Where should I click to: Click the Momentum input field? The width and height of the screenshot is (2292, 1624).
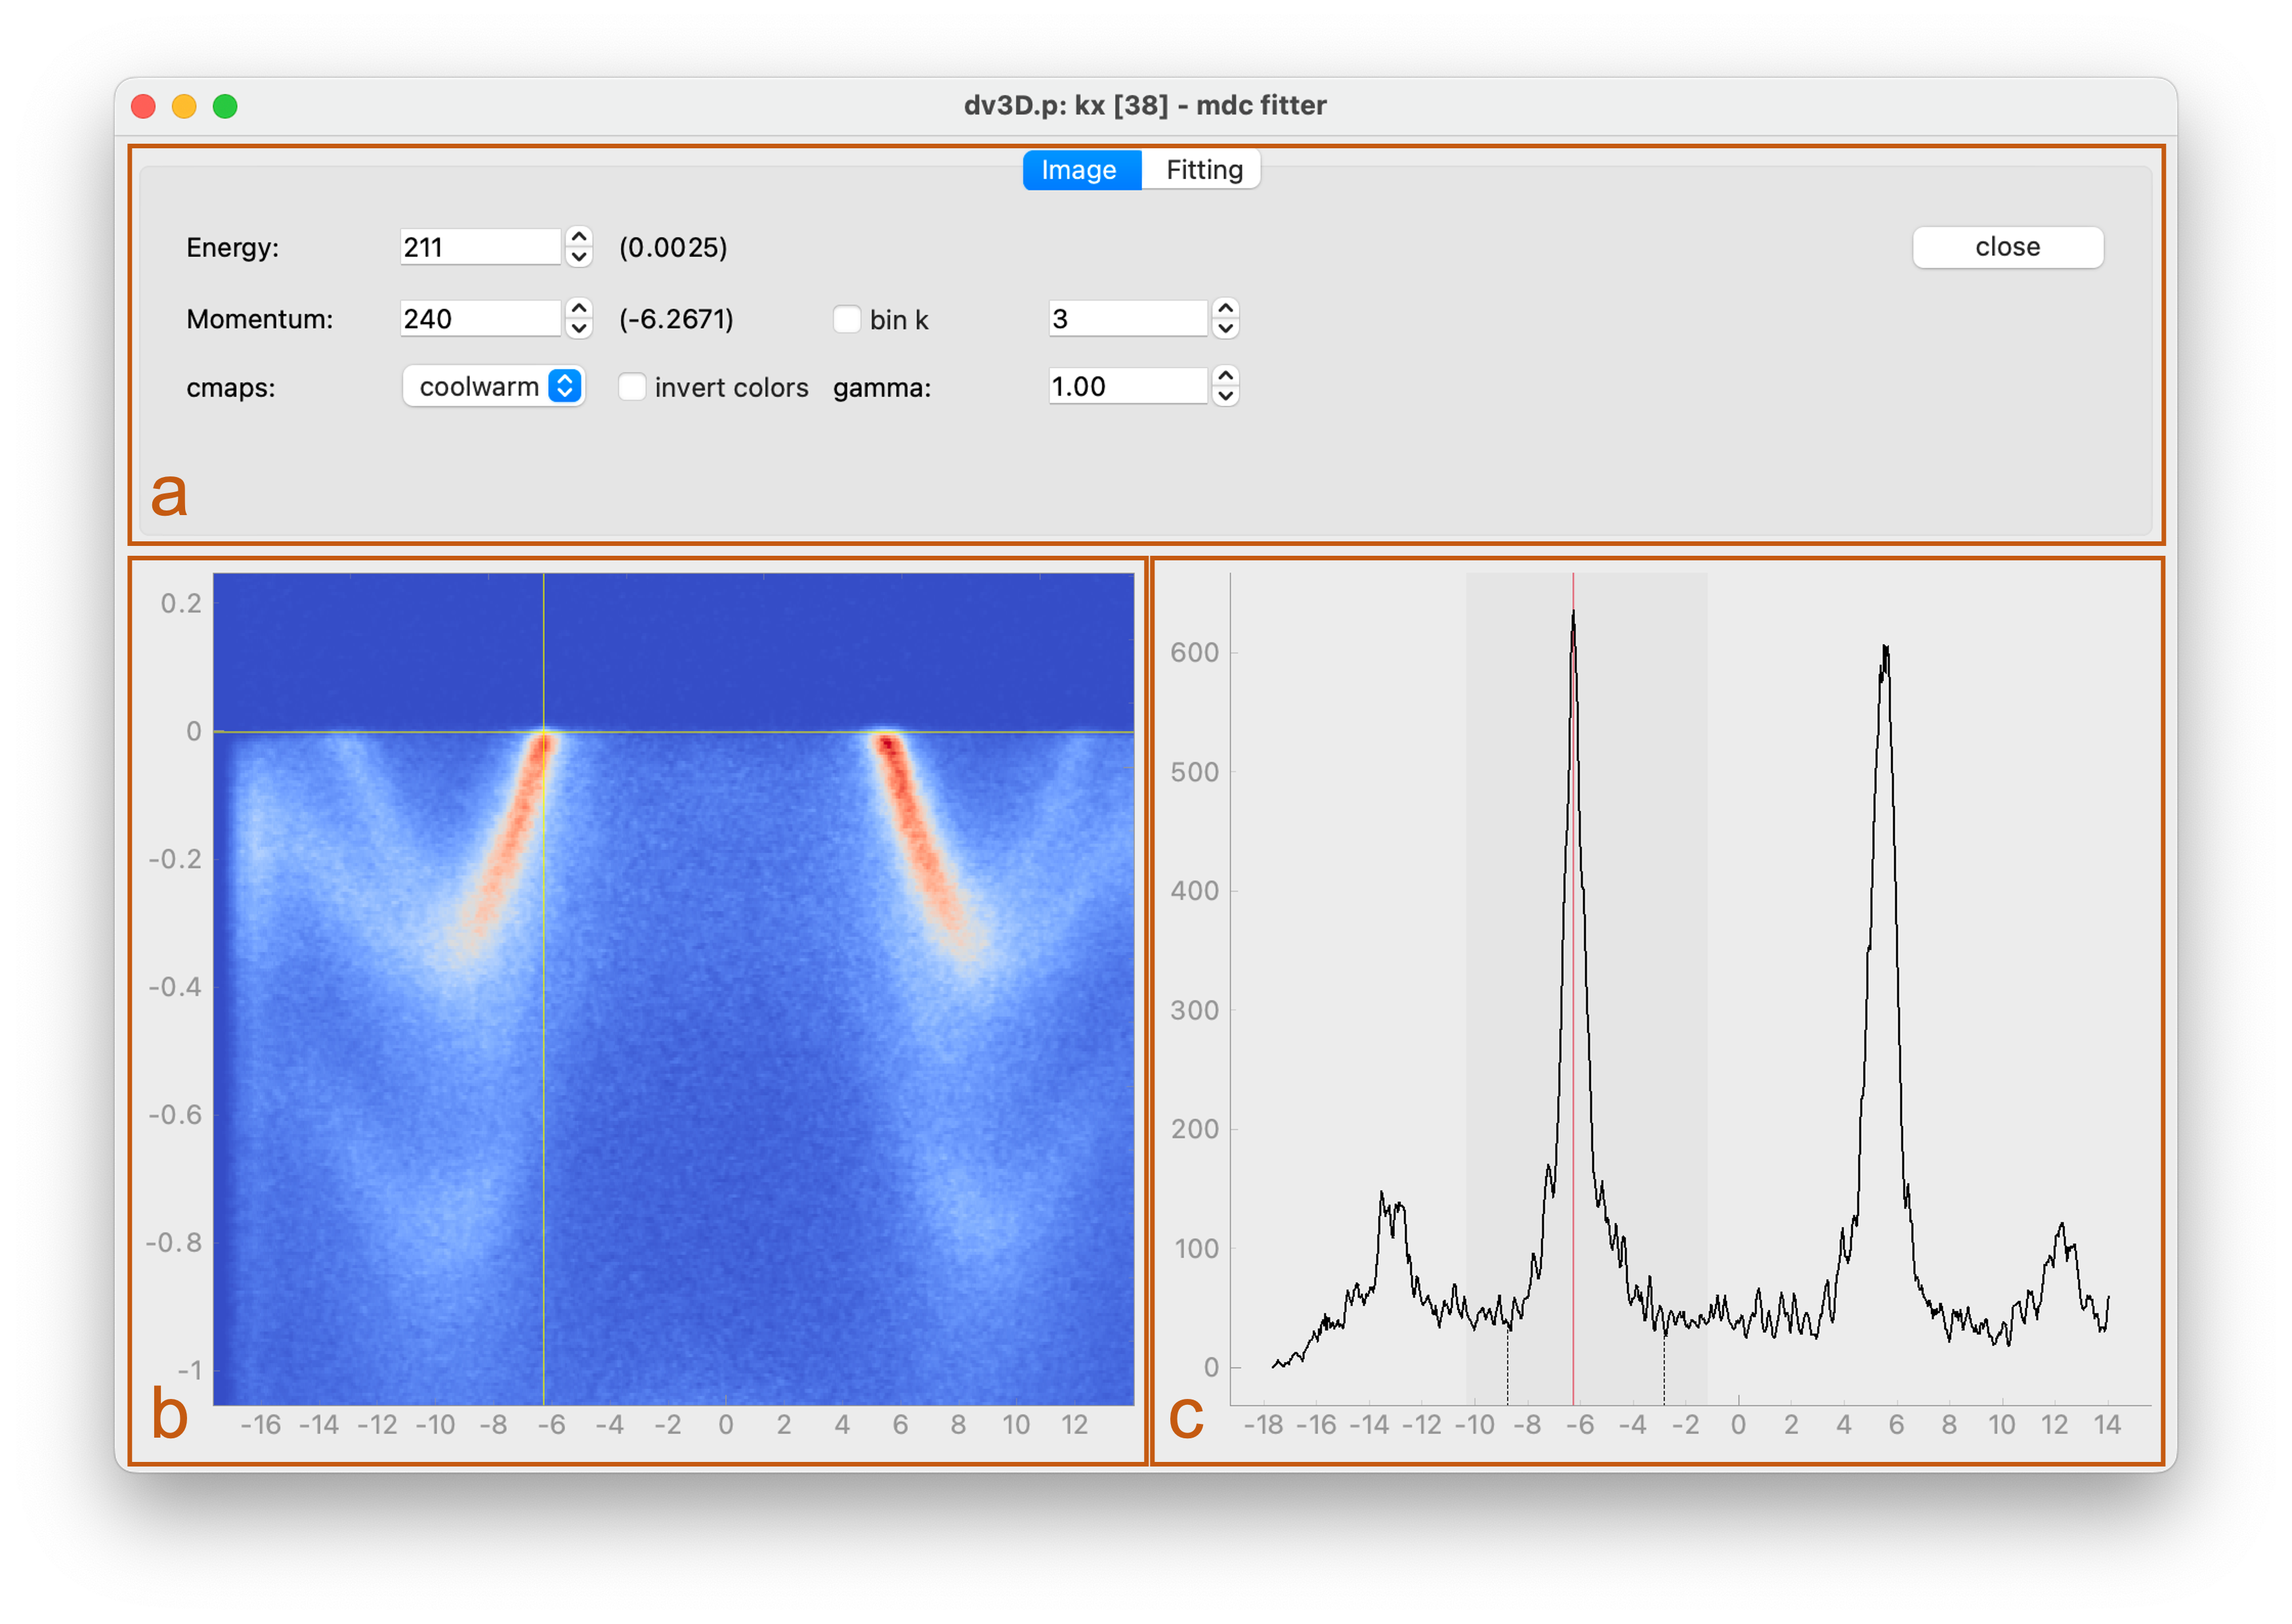click(479, 319)
